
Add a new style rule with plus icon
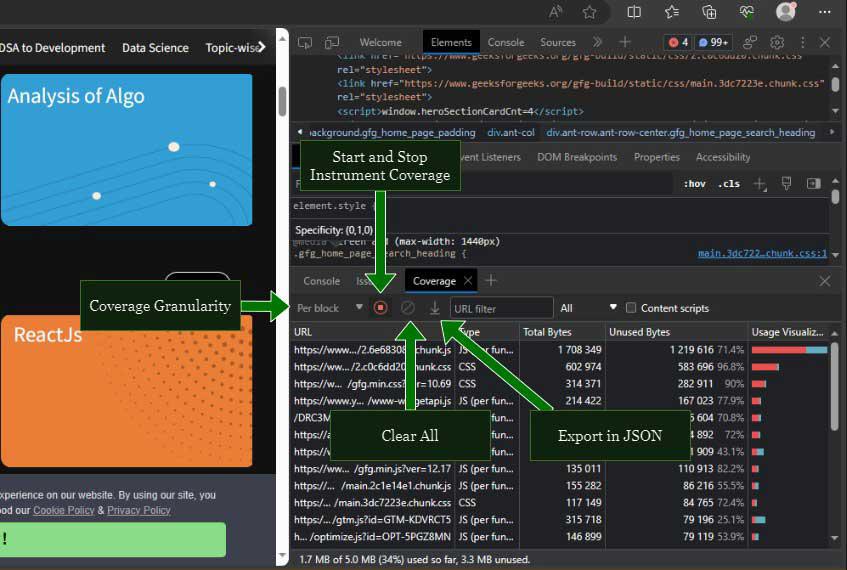[x=760, y=184]
